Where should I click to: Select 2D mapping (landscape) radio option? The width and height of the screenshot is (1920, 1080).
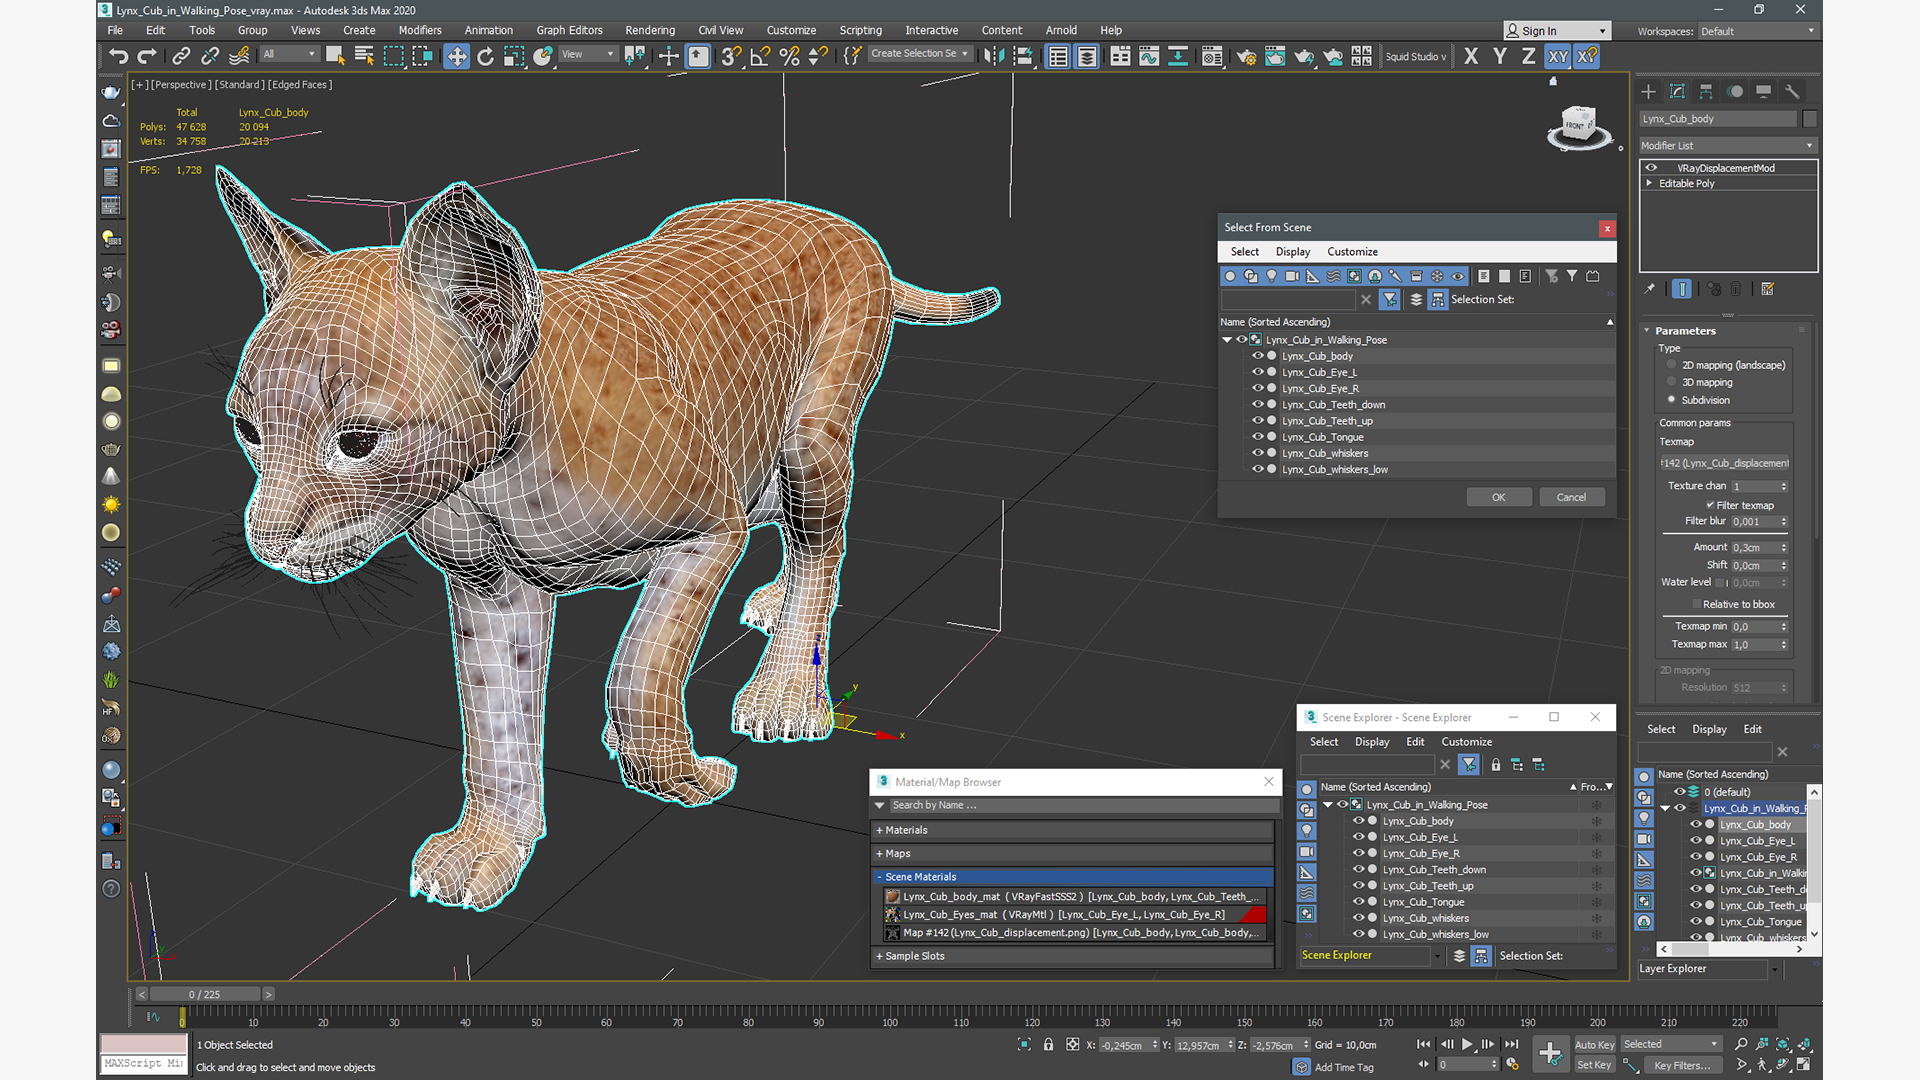pos(1671,365)
